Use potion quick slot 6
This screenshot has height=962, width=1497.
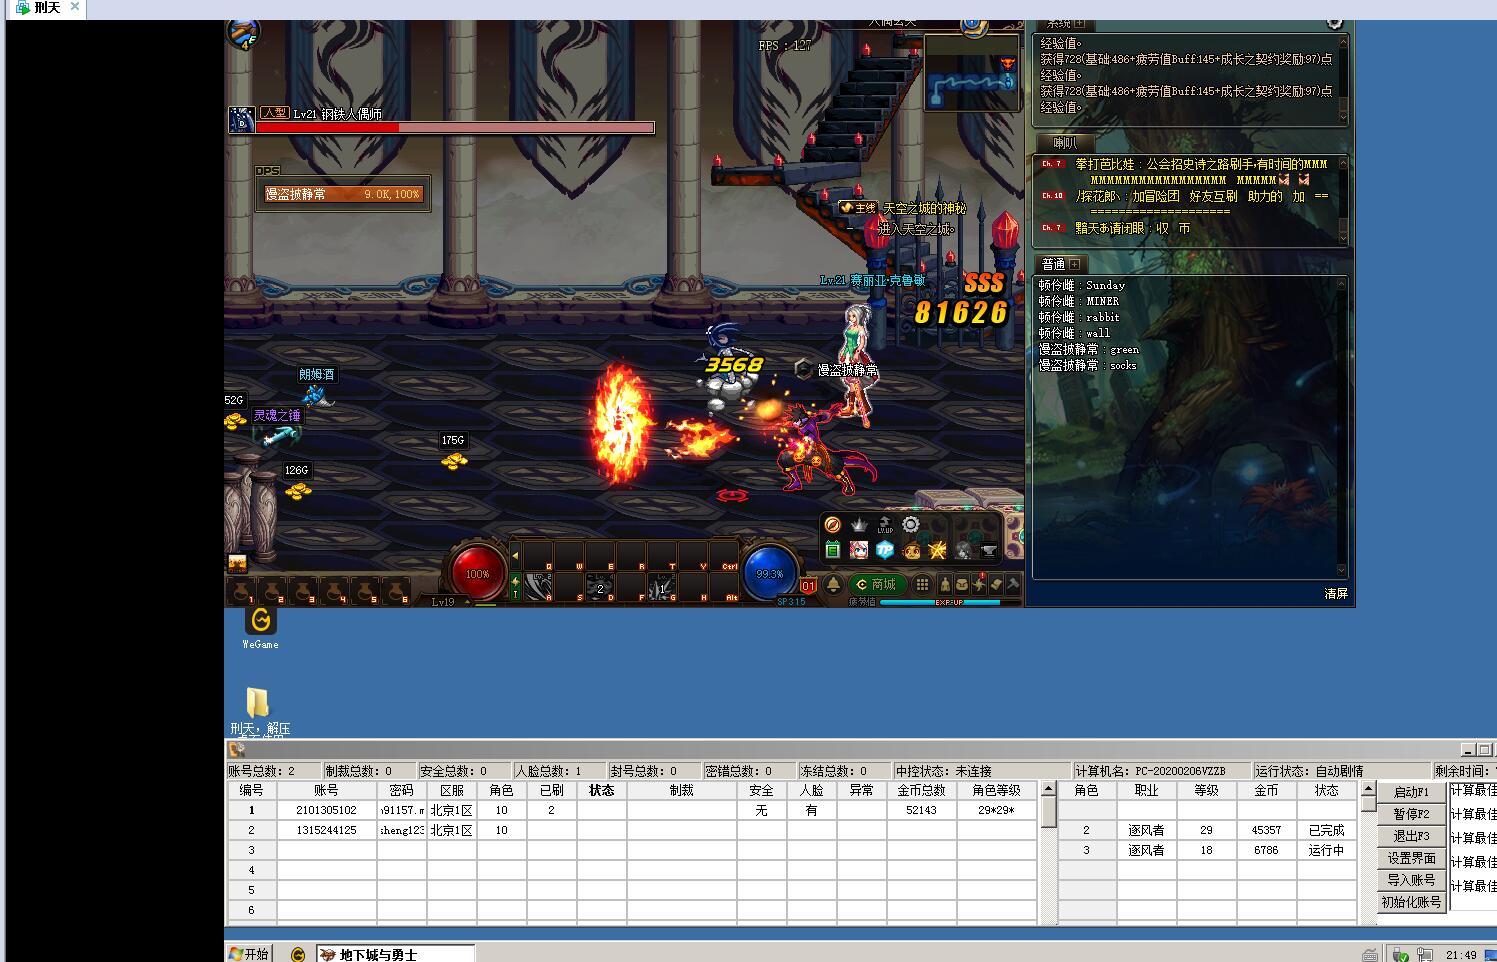click(397, 590)
